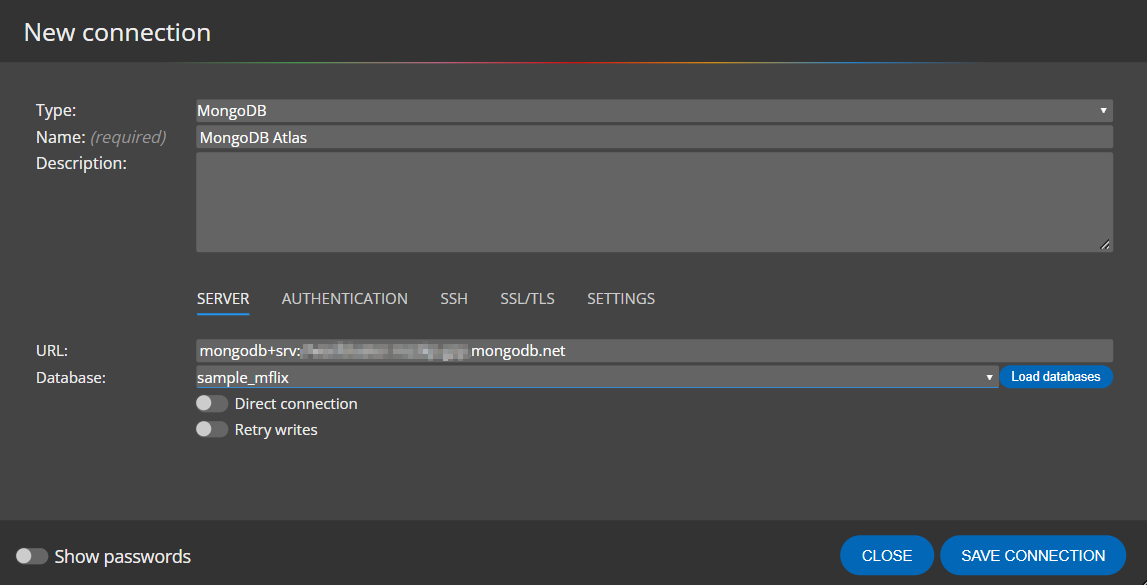Click the New connection title bar

click(116, 32)
